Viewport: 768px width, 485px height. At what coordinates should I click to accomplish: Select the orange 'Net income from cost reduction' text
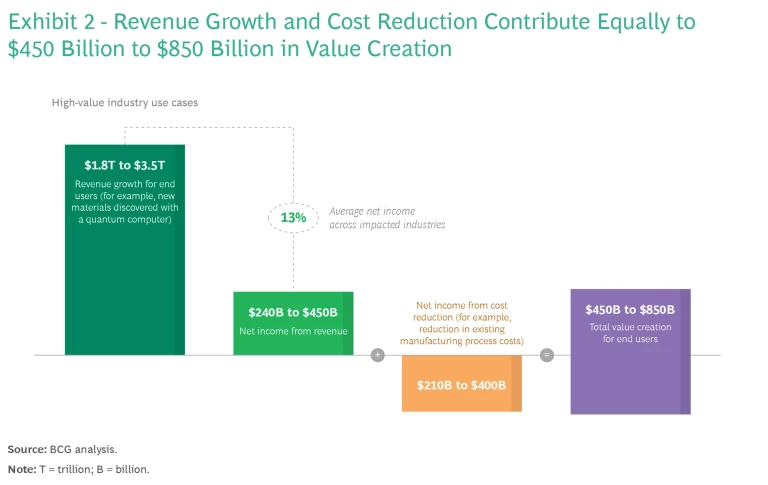pyautogui.click(x=461, y=324)
